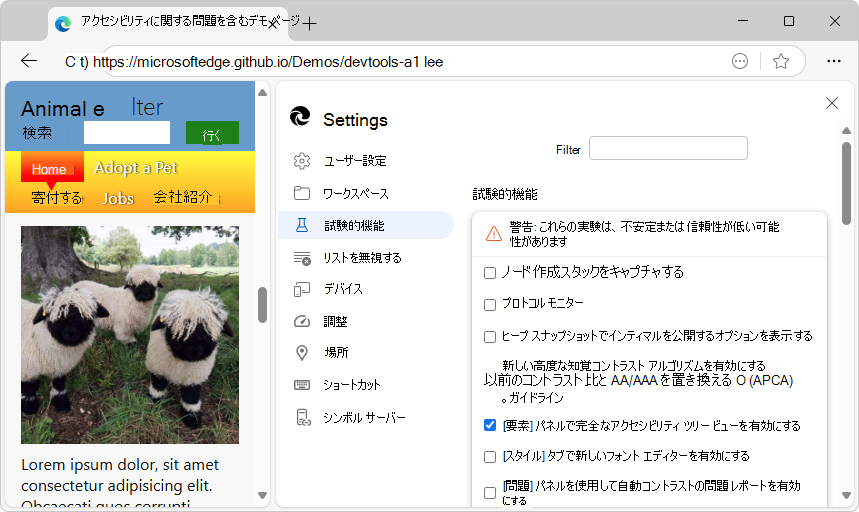The height and width of the screenshot is (512, 859).
Task: Click the APCA contrast algorithm option text
Action: tap(638, 381)
